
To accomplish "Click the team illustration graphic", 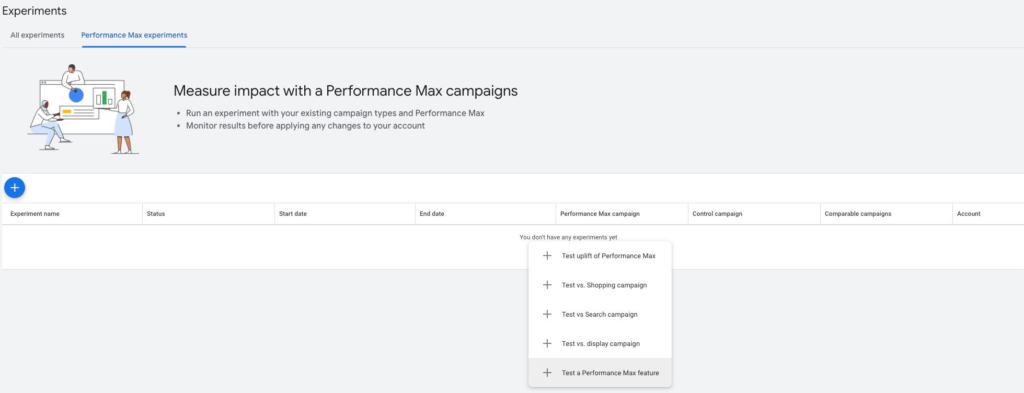I will point(83,108).
